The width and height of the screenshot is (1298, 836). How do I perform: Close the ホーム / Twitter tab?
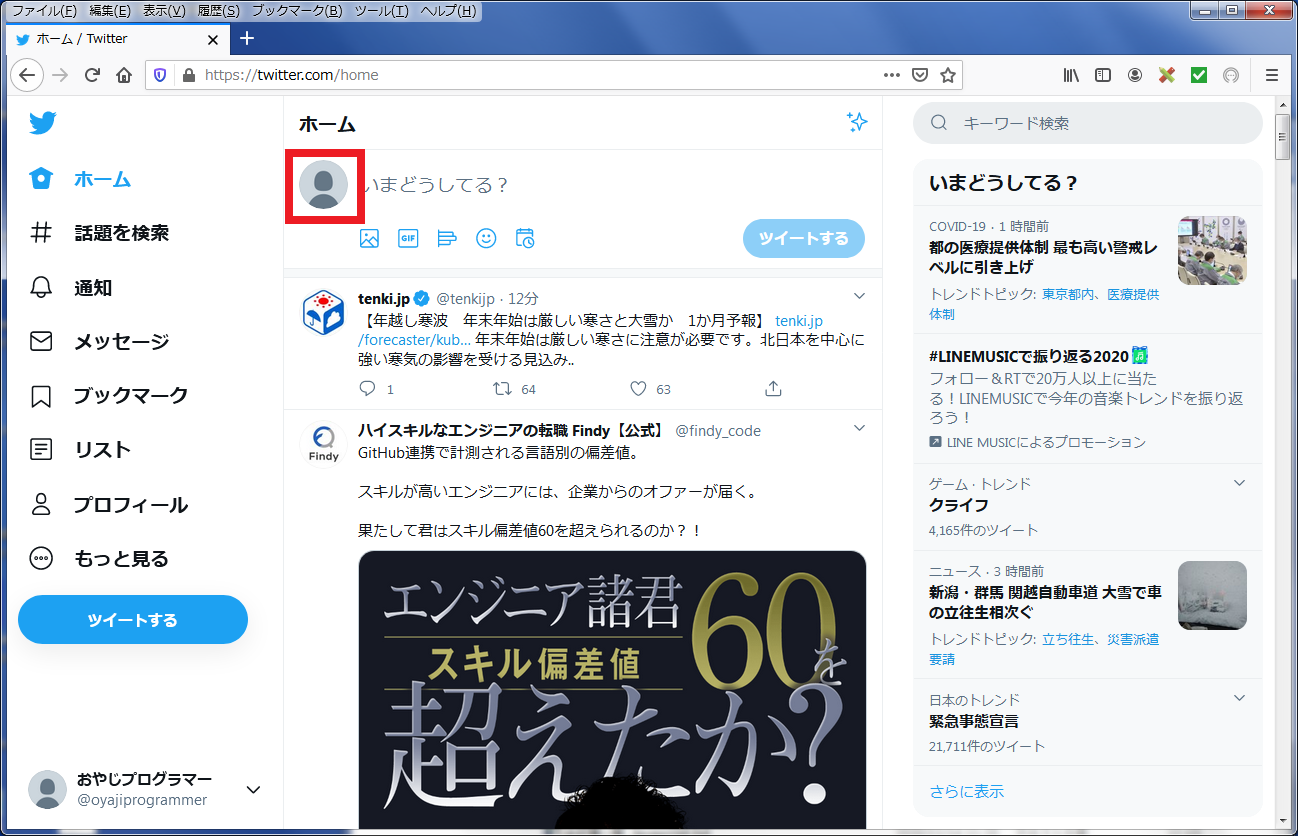click(213, 39)
